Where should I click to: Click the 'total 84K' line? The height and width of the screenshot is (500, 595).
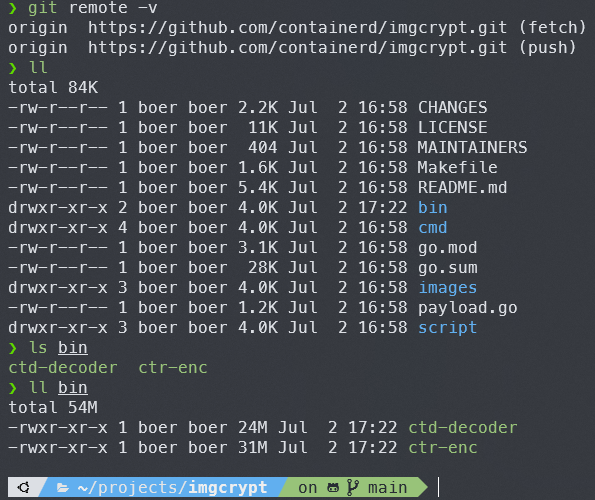coord(53,88)
